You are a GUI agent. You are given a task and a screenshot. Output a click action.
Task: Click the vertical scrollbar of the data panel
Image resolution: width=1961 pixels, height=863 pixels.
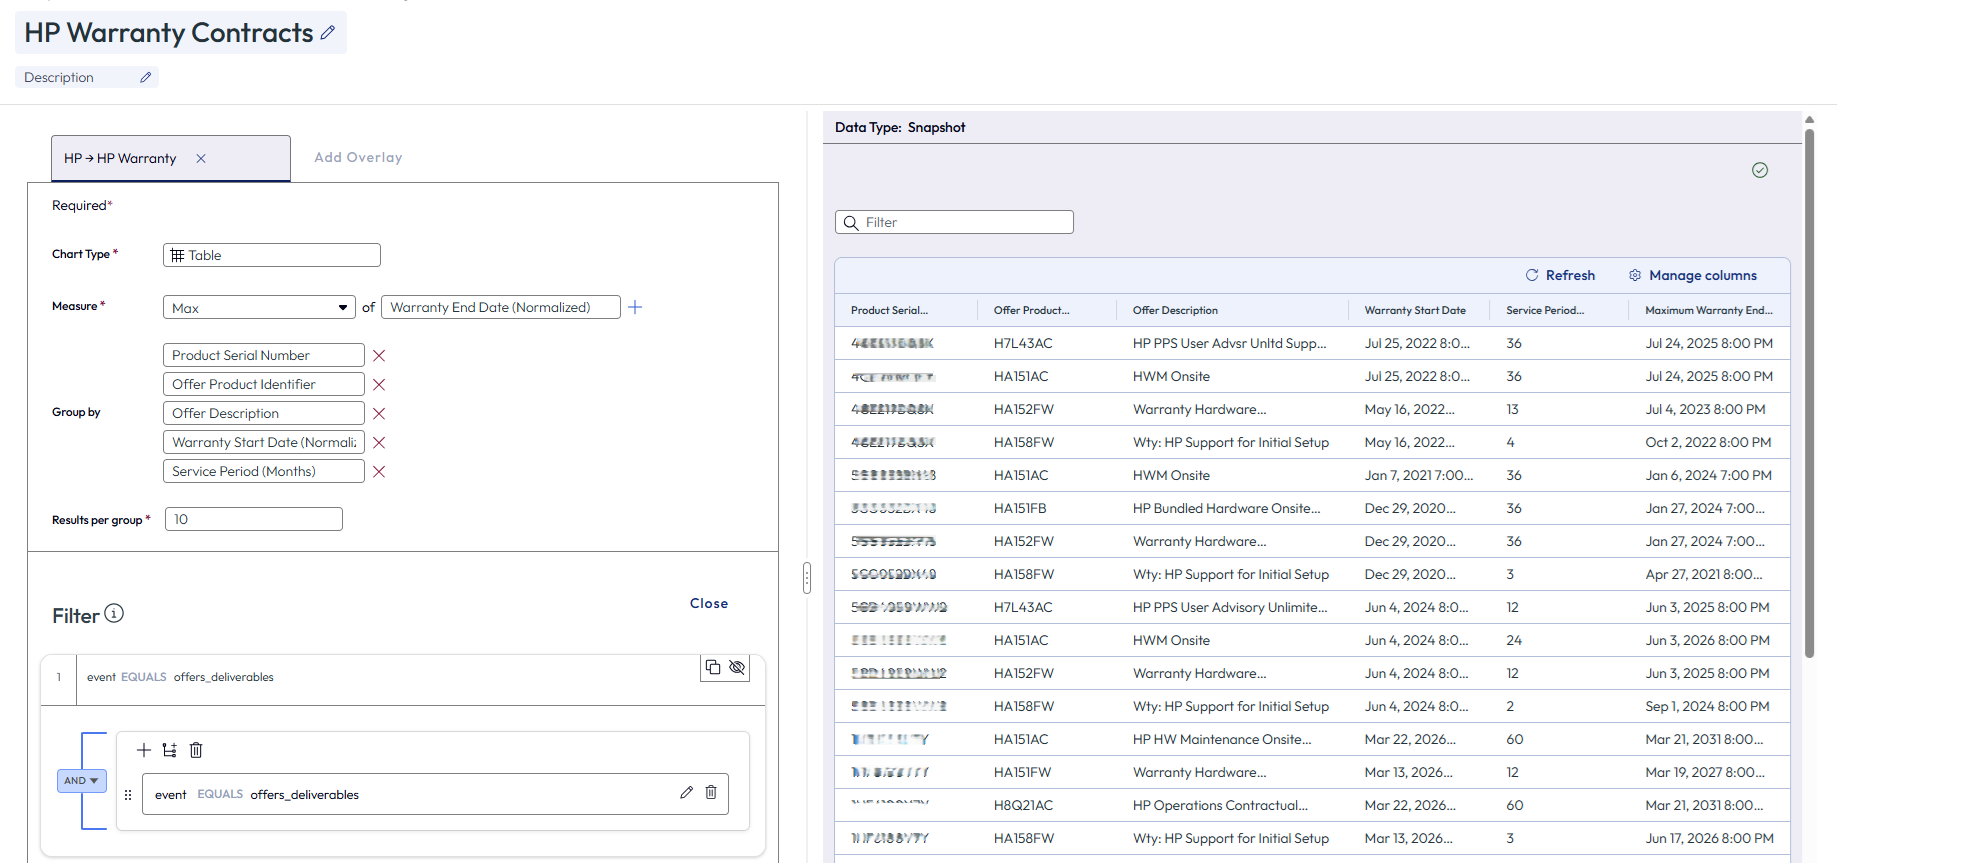(1809, 393)
